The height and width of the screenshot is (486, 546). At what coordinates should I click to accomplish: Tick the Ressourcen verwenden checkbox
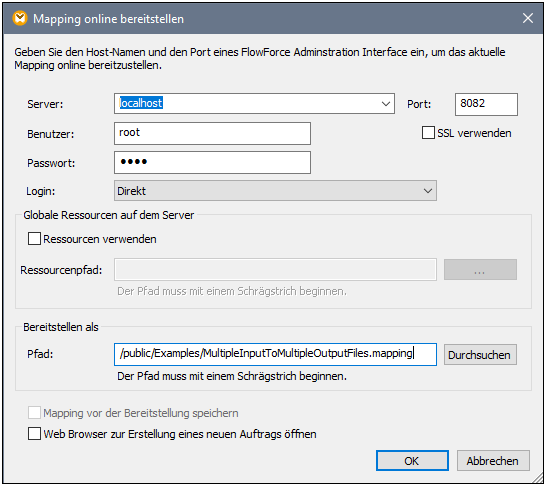point(34,239)
